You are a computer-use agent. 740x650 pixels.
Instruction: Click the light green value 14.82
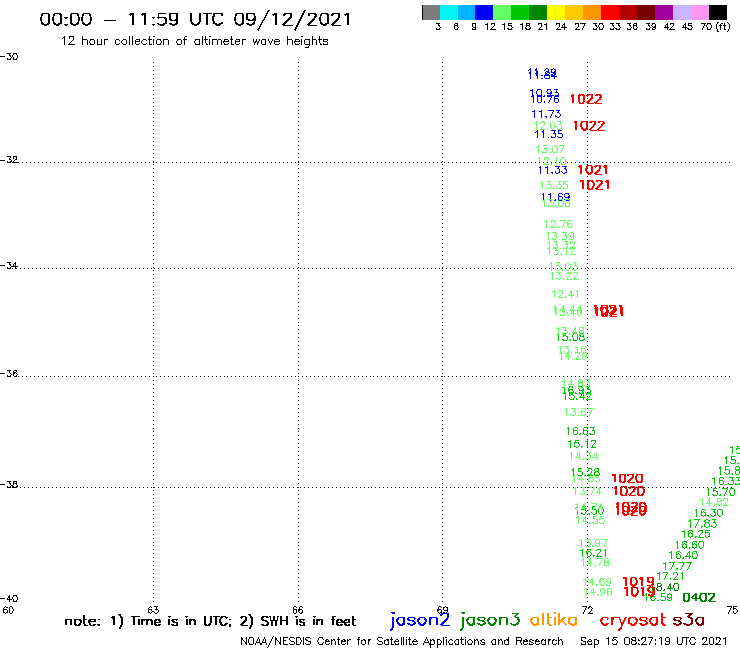[715, 503]
